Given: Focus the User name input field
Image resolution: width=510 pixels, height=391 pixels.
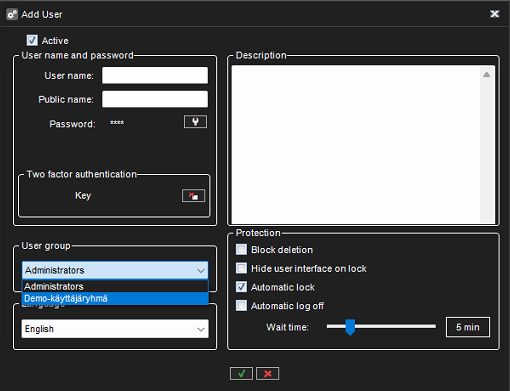Looking at the screenshot, I should [155, 76].
